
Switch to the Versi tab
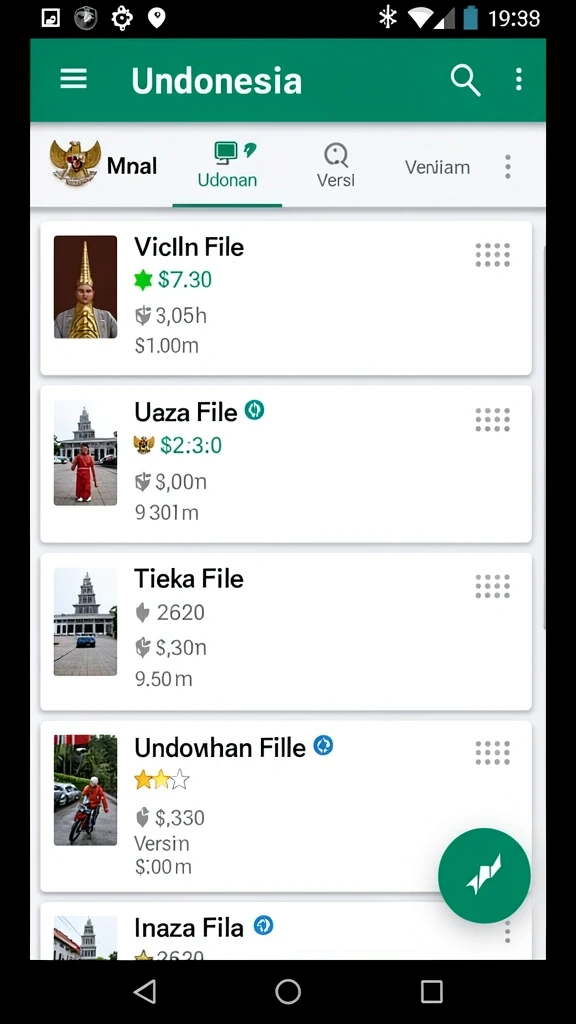coord(336,165)
